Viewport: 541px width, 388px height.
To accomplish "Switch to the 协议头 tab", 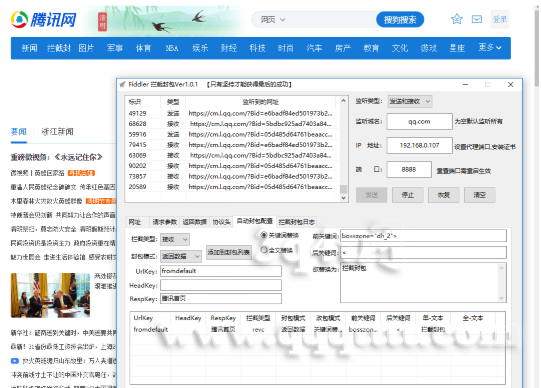I will (x=221, y=222).
